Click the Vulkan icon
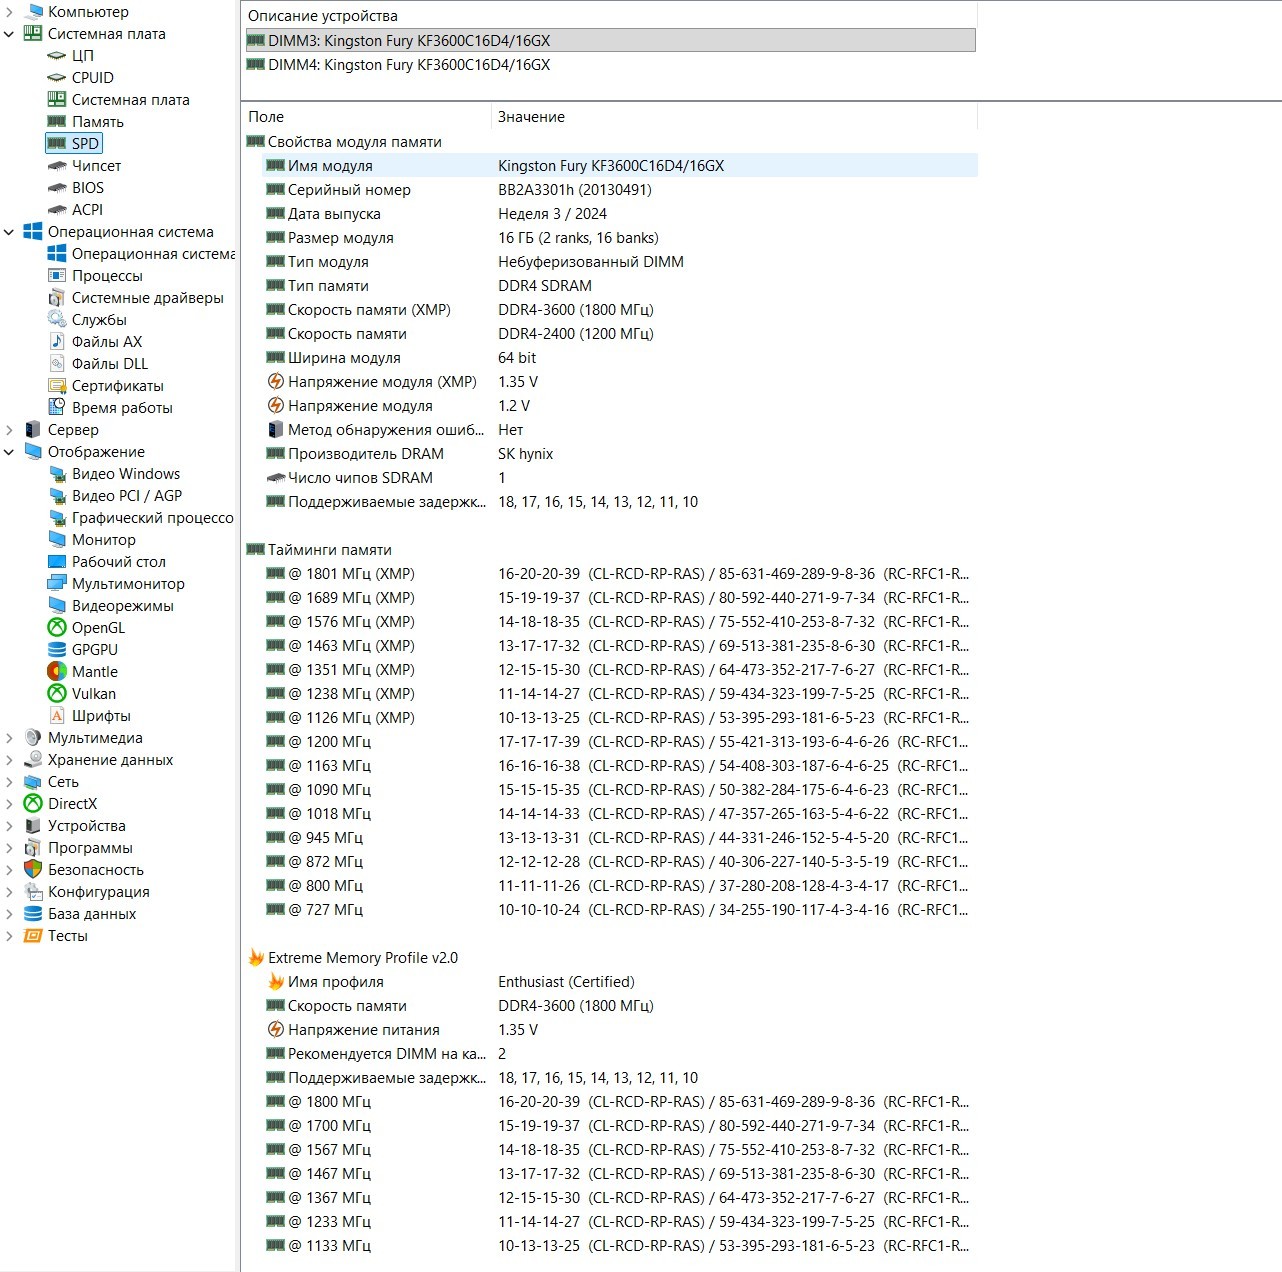 [57, 693]
